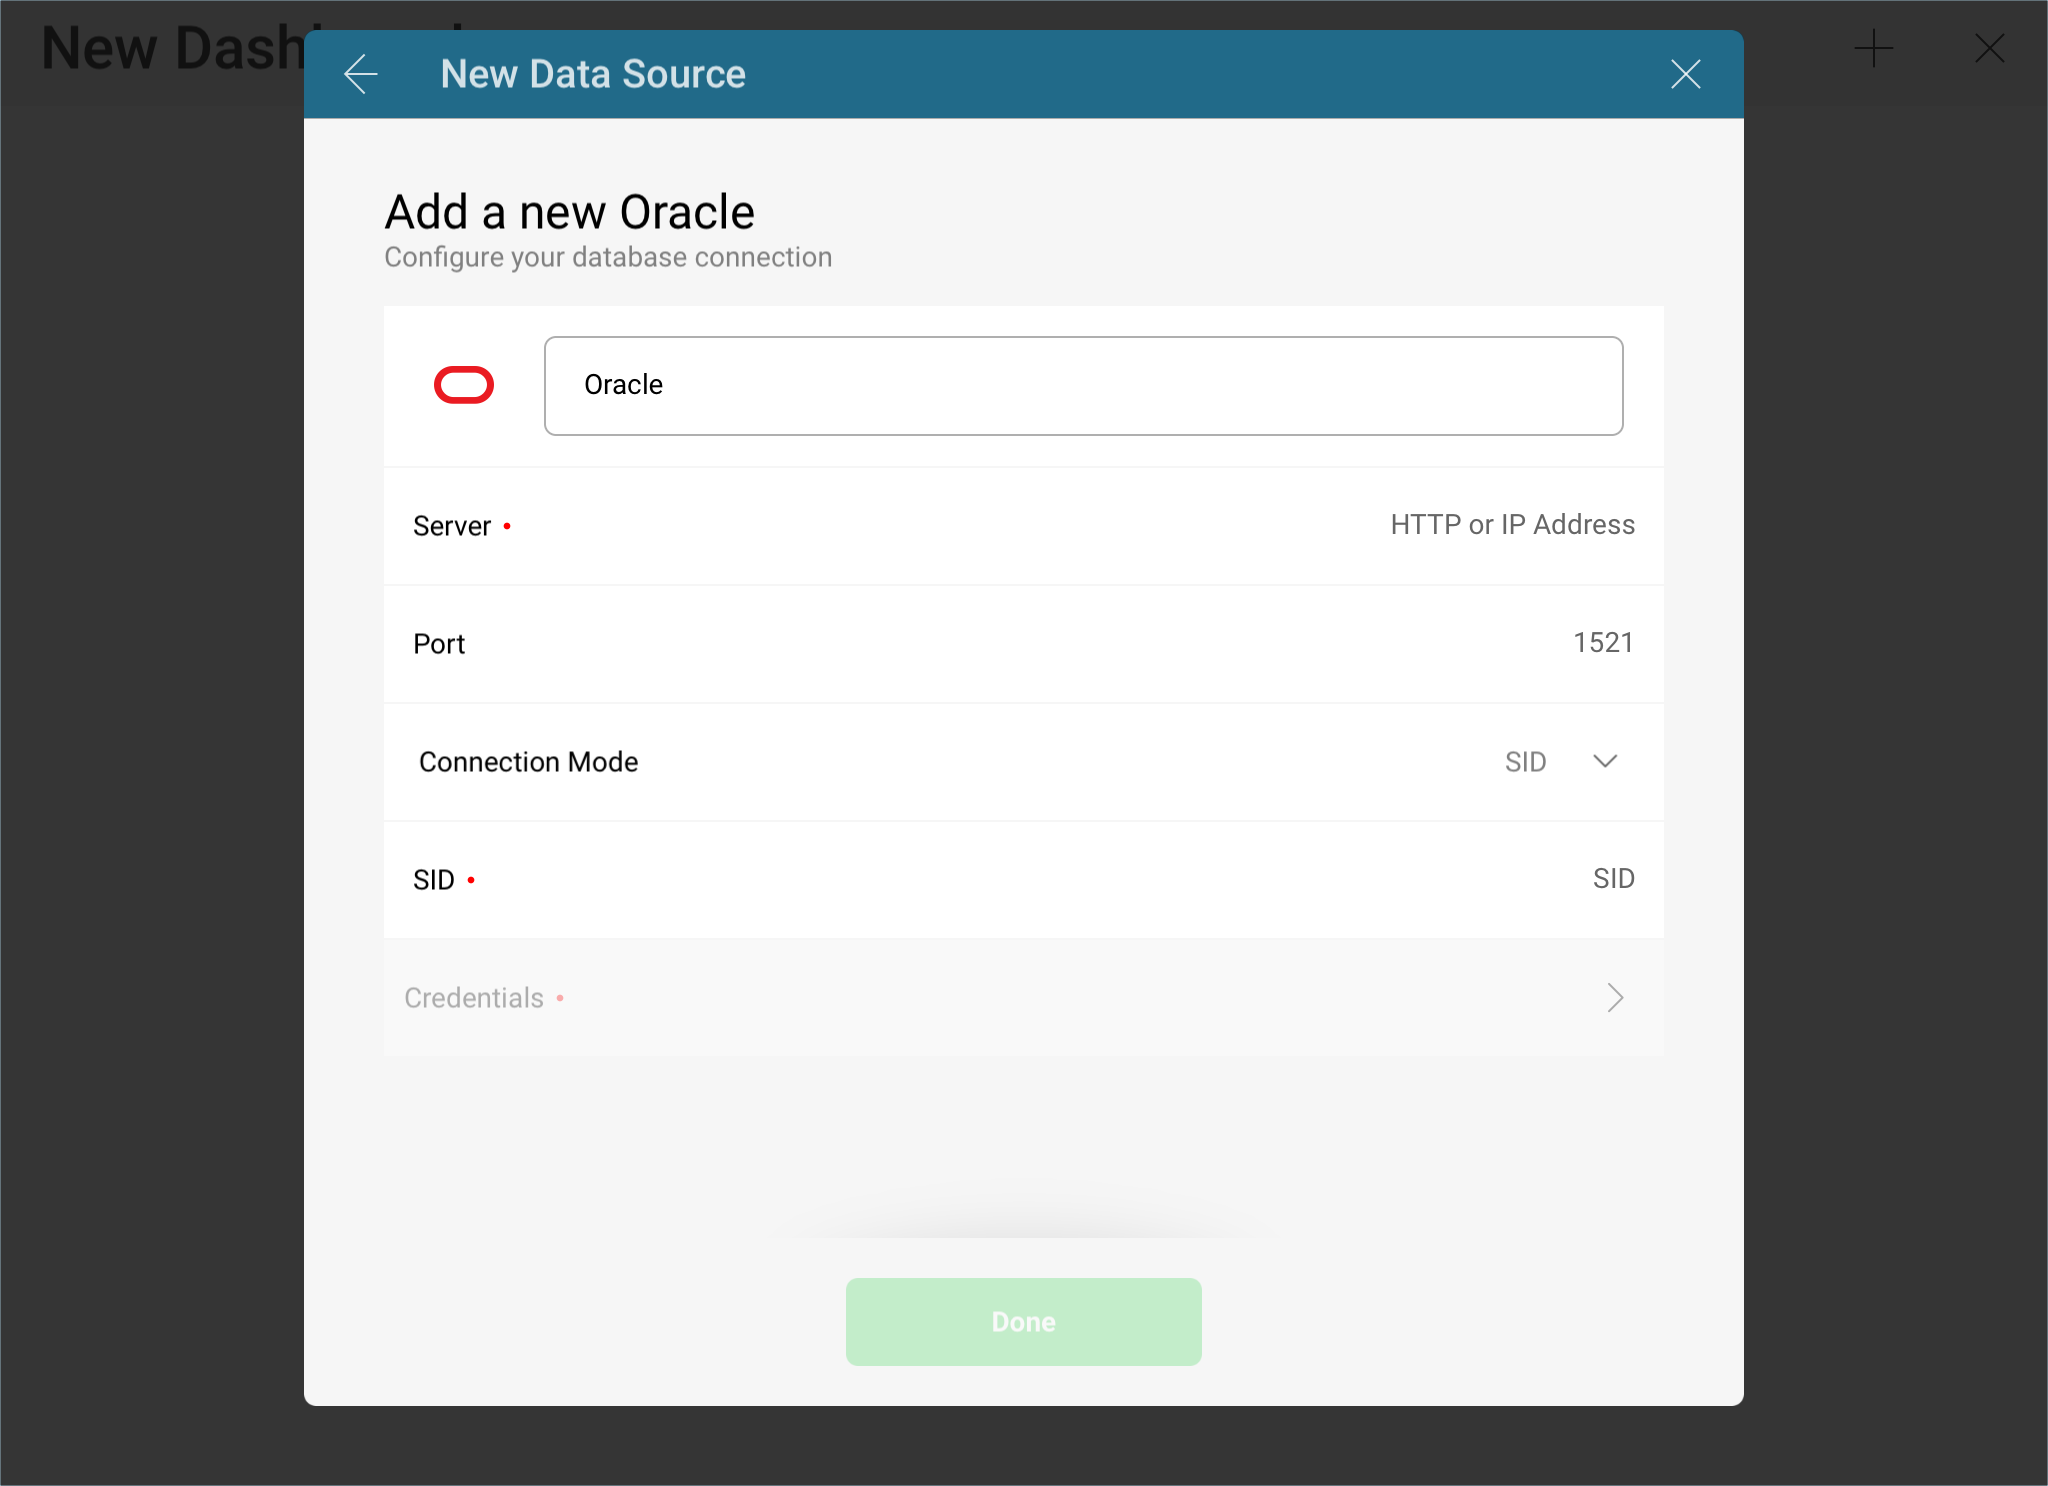The width and height of the screenshot is (2048, 1486).
Task: Edit the Oracle data source name field
Action: click(x=1083, y=386)
